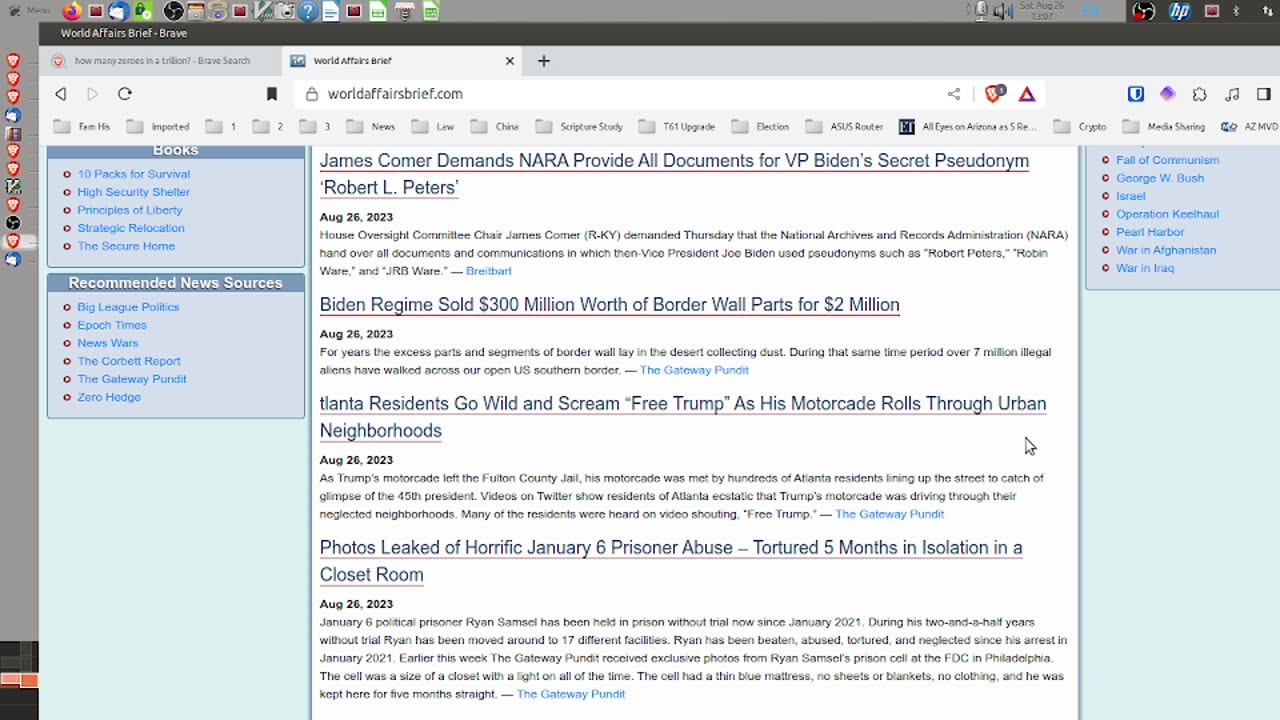Open the Bitwarden extension icon
This screenshot has height=720, width=1280.
click(x=1136, y=94)
